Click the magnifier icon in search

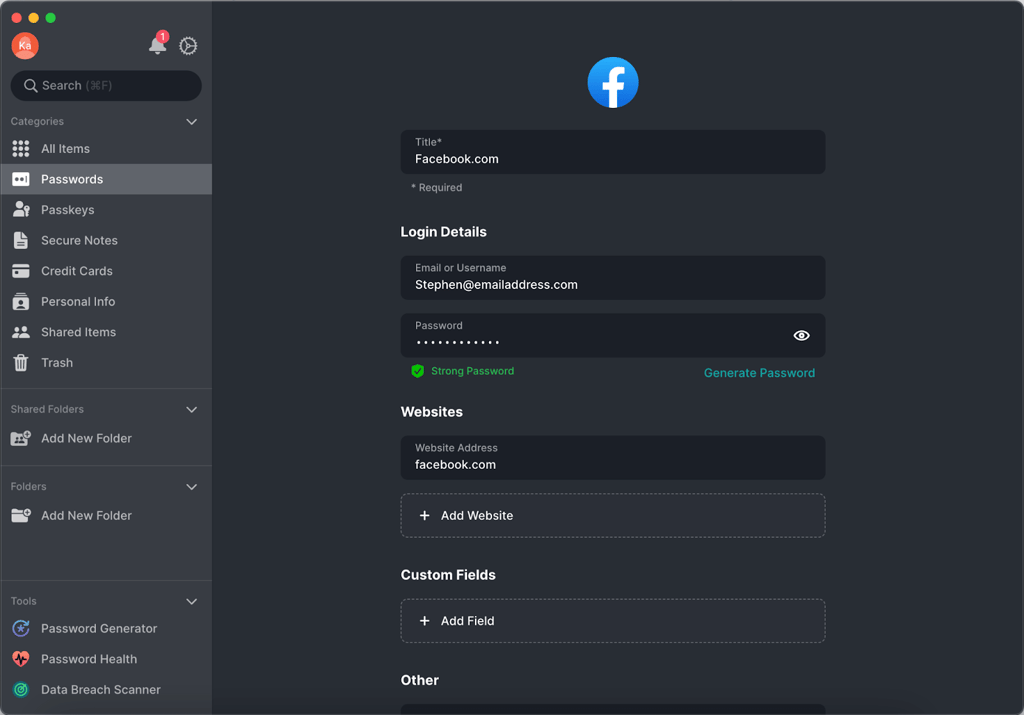pyautogui.click(x=30, y=86)
